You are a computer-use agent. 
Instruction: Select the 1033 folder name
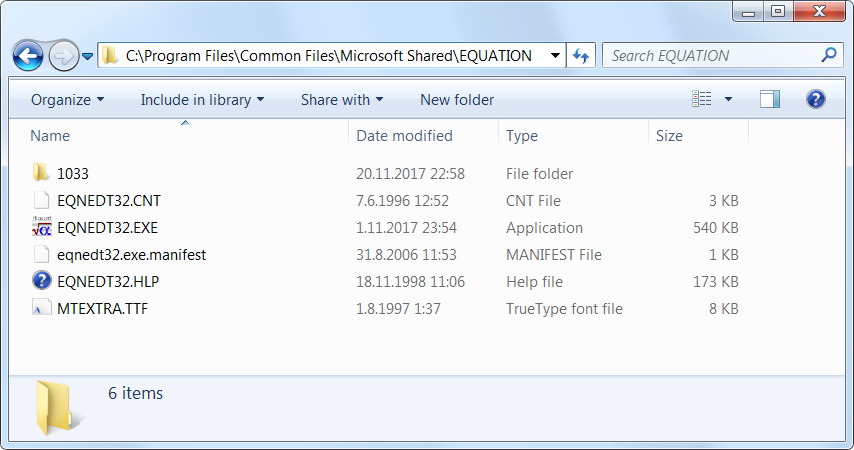tap(73, 174)
